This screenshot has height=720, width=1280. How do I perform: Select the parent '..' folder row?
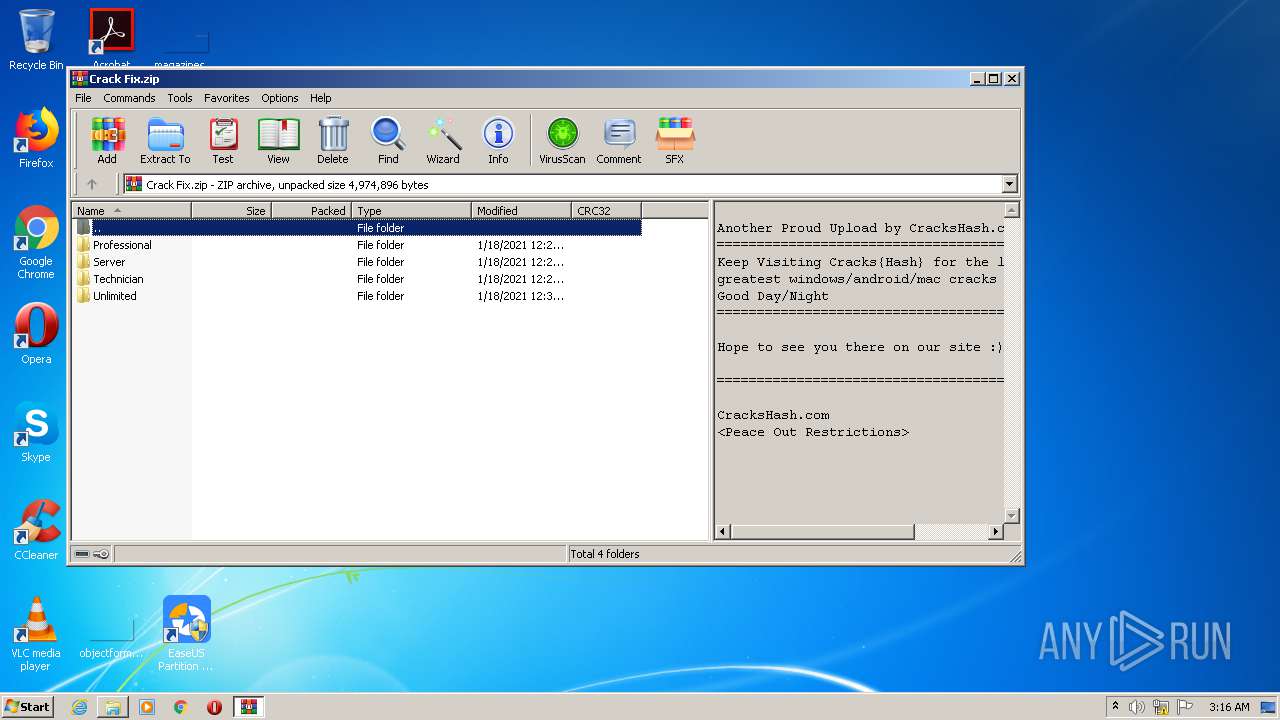357,228
